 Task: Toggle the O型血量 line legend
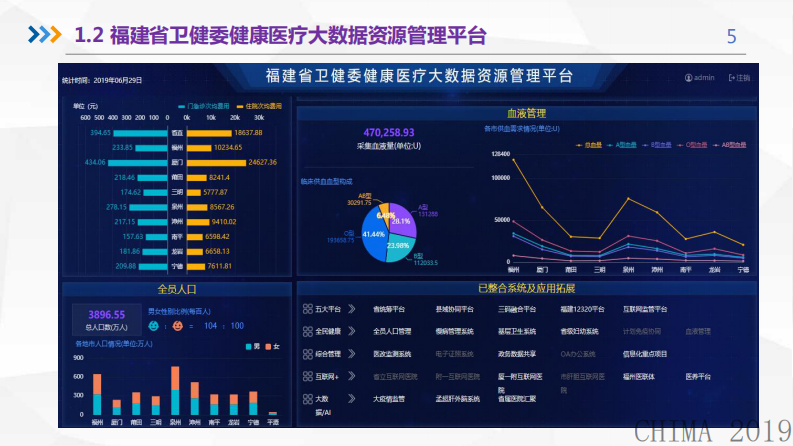[692, 145]
